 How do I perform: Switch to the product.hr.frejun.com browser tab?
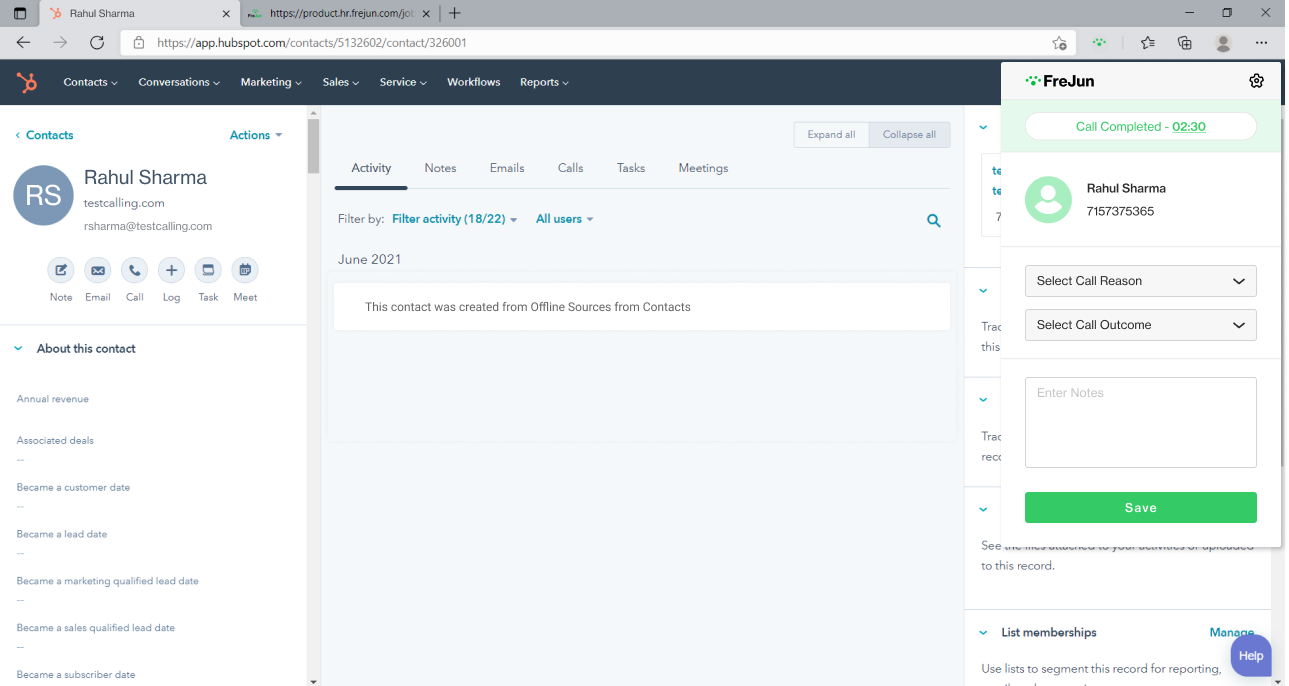pyautogui.click(x=340, y=14)
